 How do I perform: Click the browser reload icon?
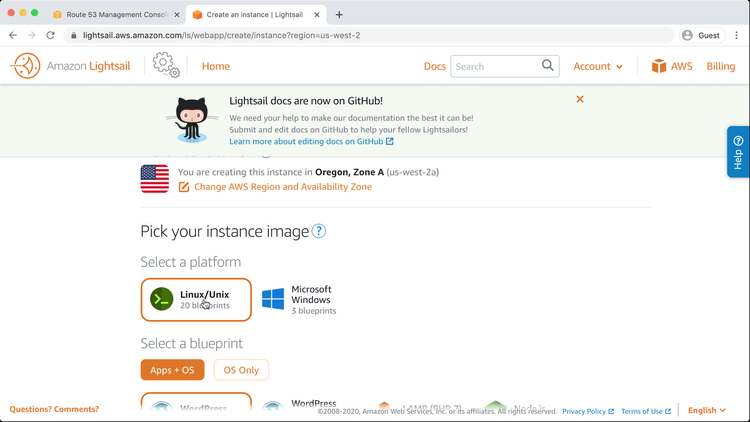[x=51, y=35]
